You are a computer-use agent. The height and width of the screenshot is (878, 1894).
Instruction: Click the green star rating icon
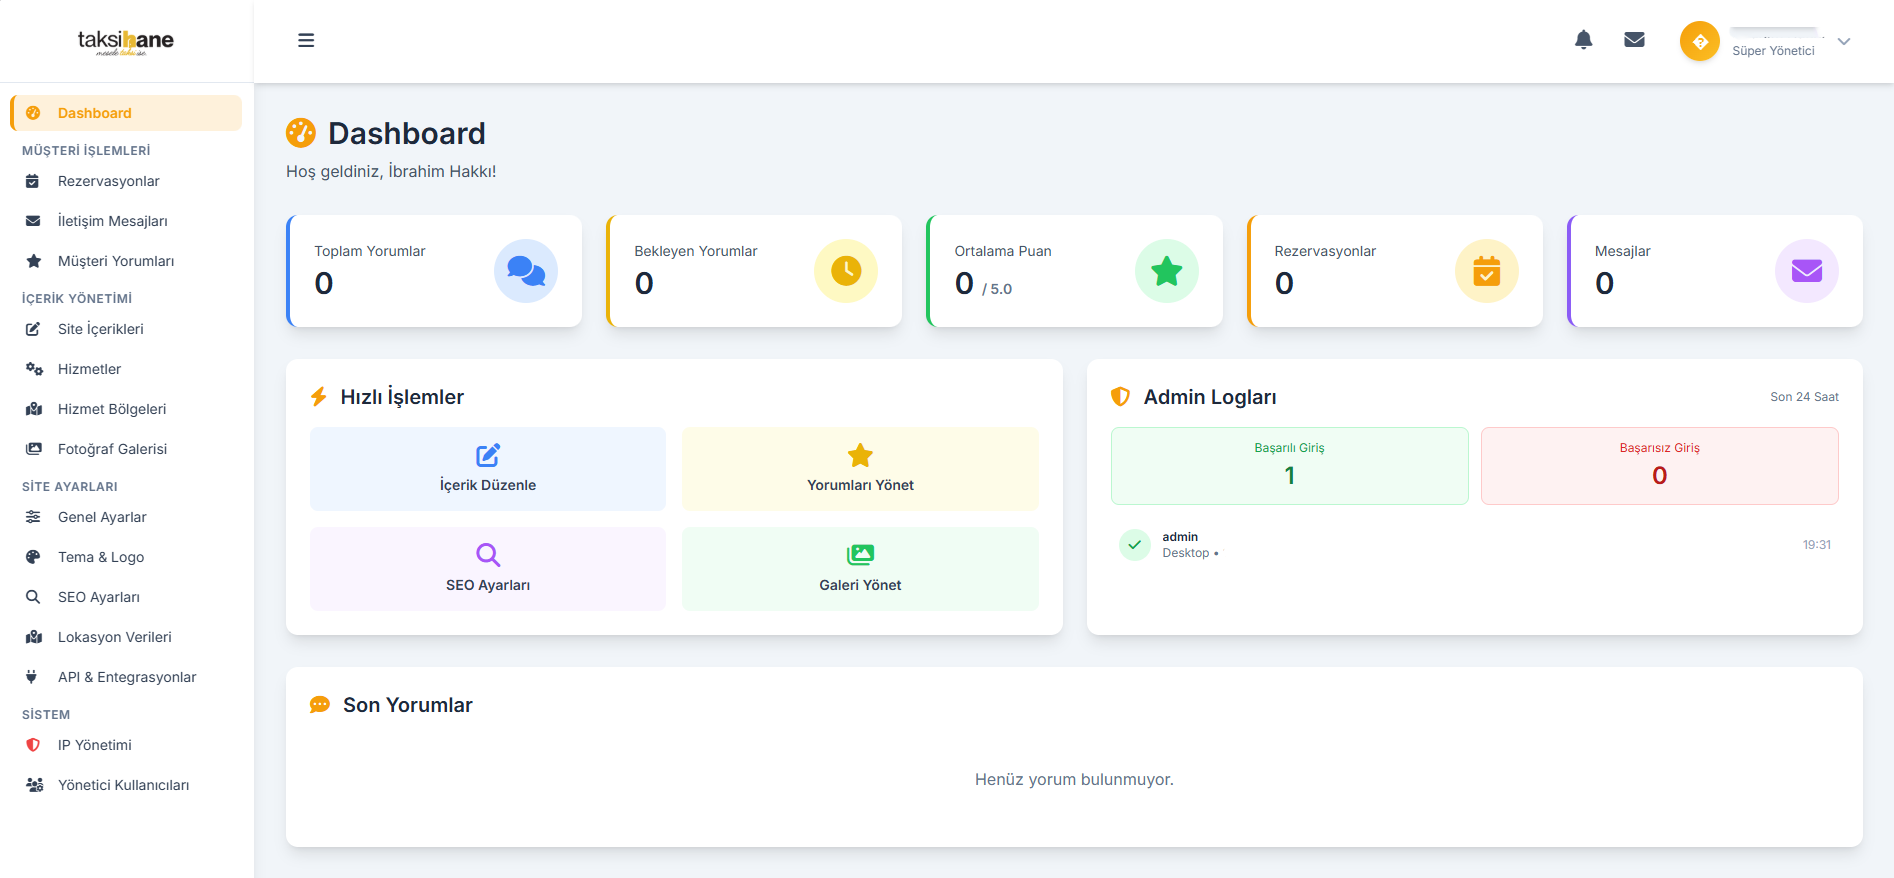pyautogui.click(x=1166, y=271)
